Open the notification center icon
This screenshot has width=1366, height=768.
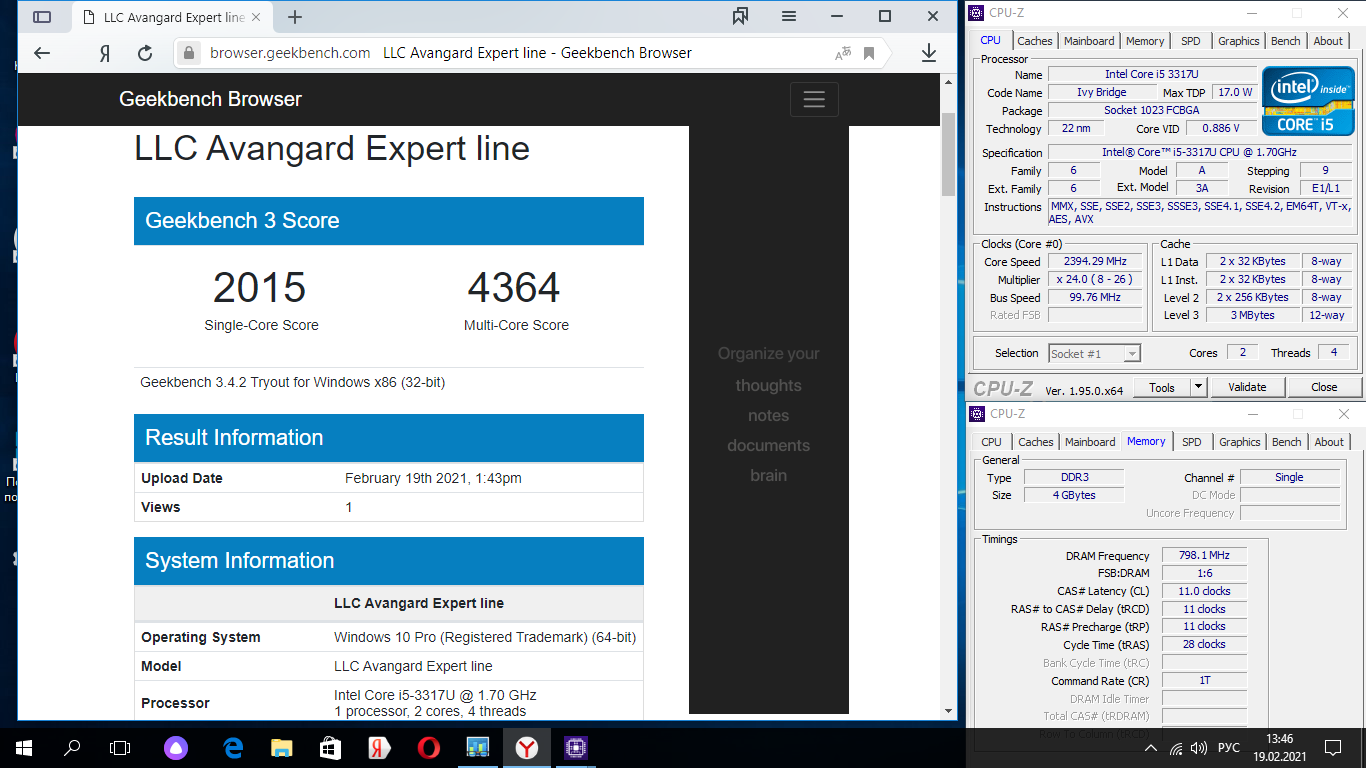[1332, 748]
